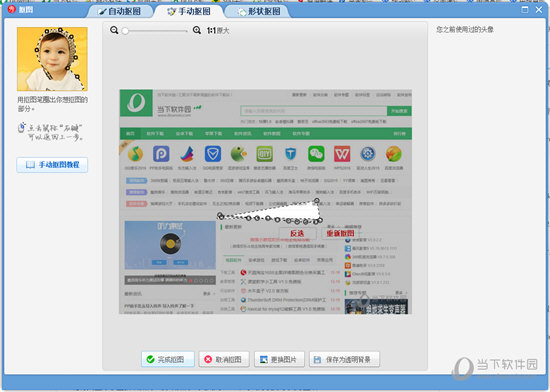Screen dimensions: 550x392
Task: Click the 反选 invert selection button
Action: pyautogui.click(x=297, y=234)
